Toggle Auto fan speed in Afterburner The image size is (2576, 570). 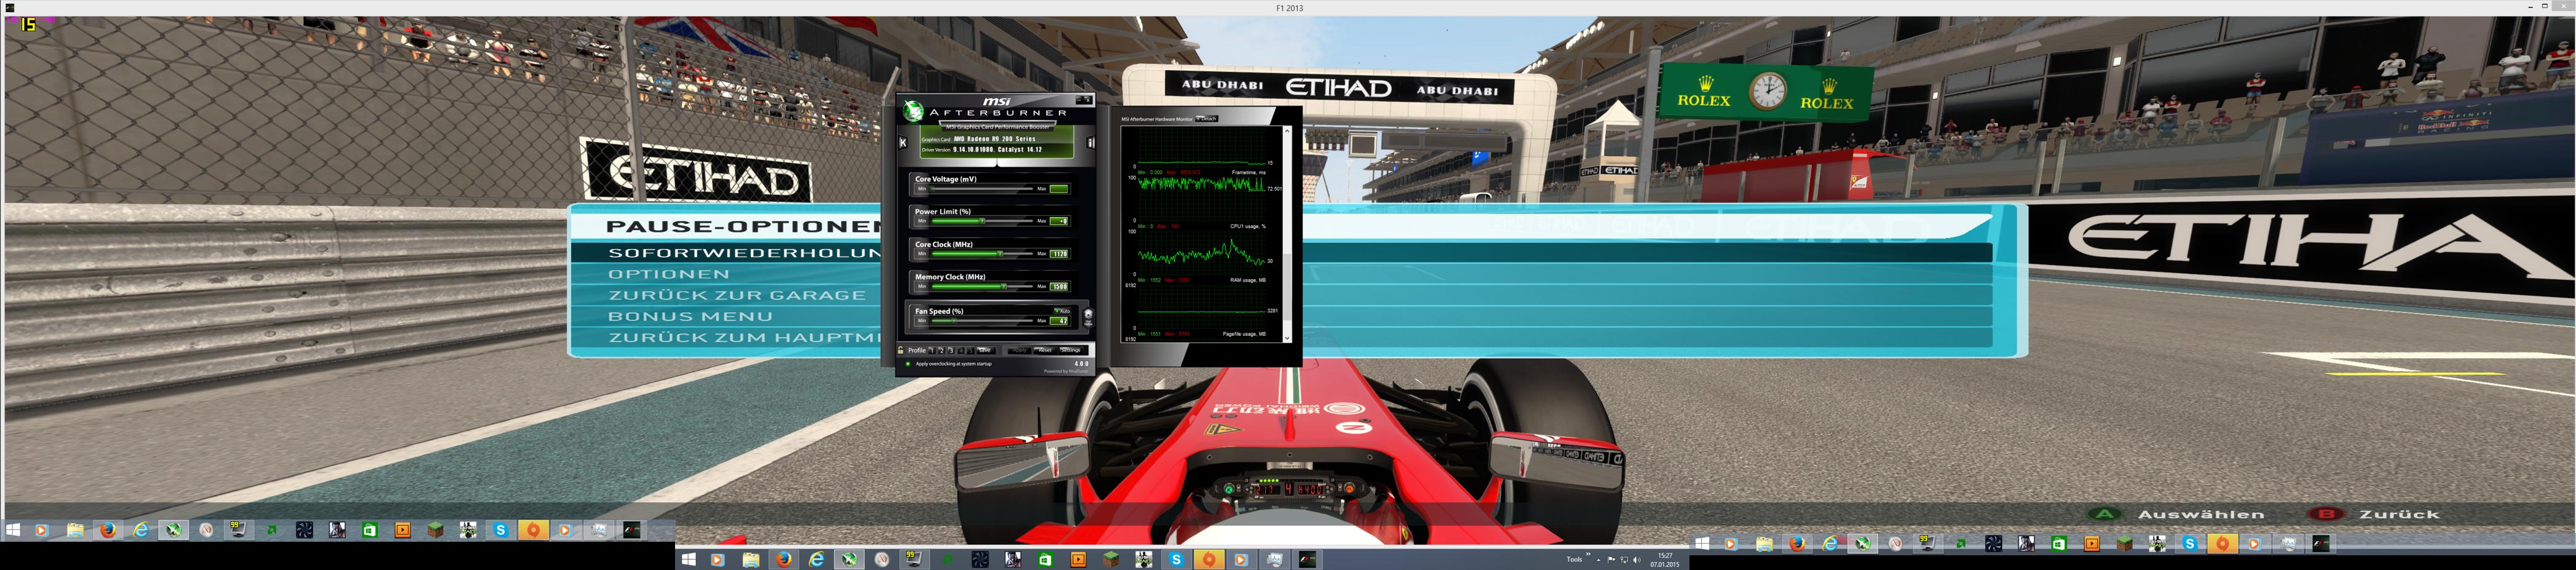[x=1063, y=311]
